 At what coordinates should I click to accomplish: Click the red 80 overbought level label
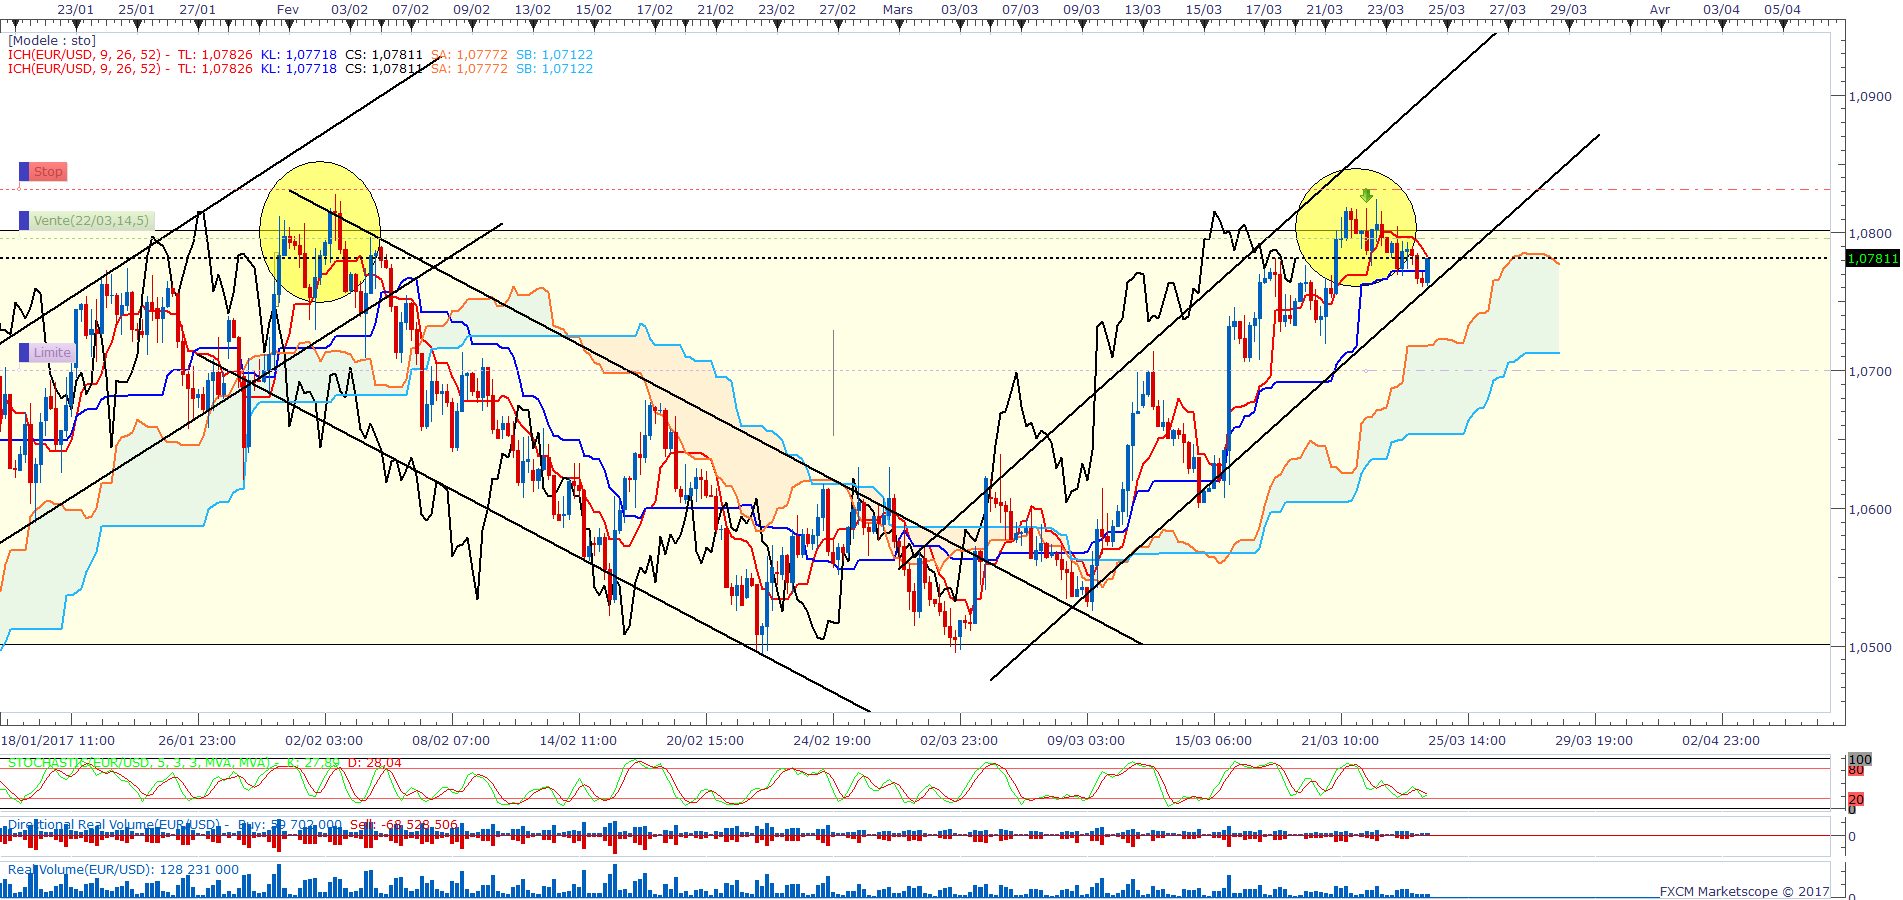[x=1856, y=770]
